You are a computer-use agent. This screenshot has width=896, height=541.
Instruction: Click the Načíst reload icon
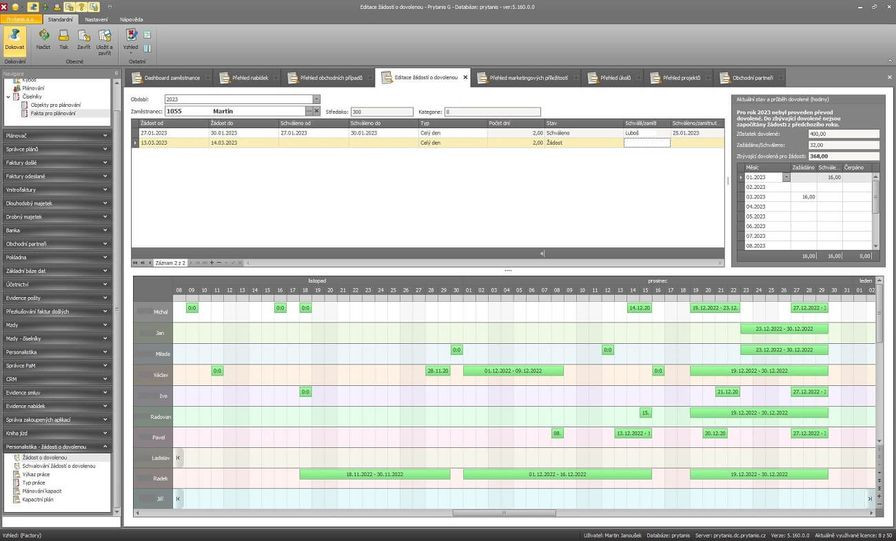click(44, 38)
